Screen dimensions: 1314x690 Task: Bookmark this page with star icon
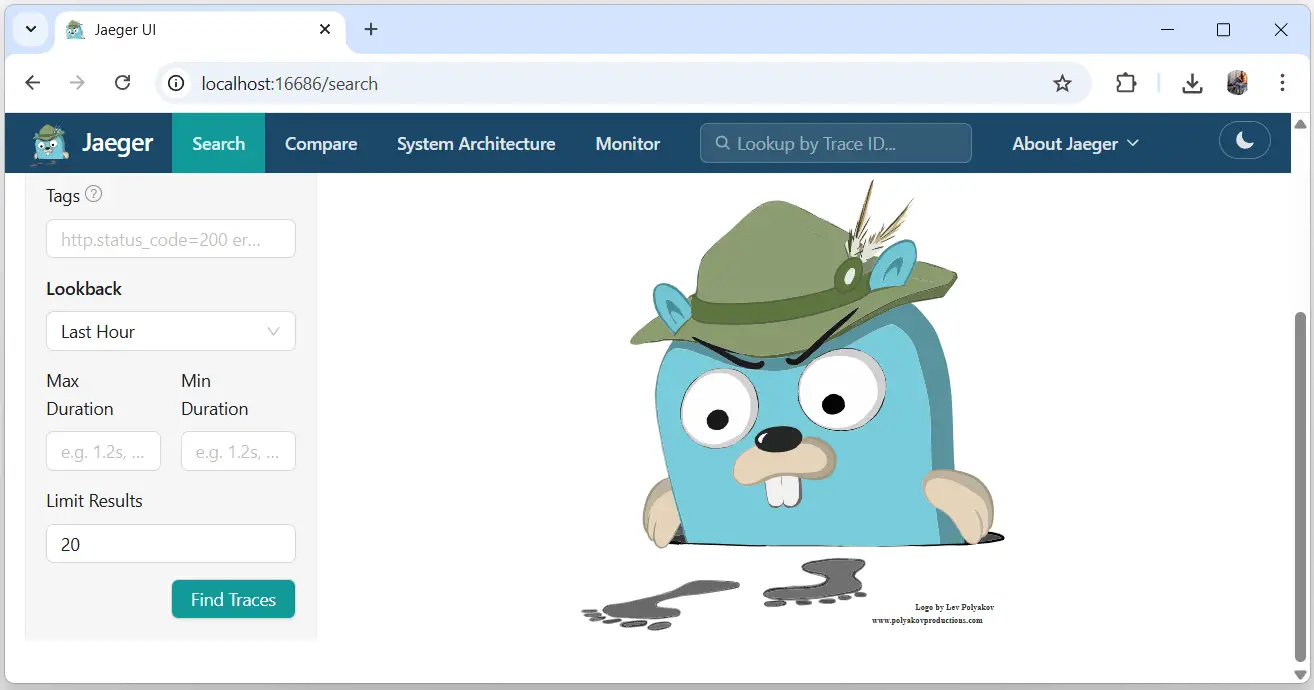1062,84
